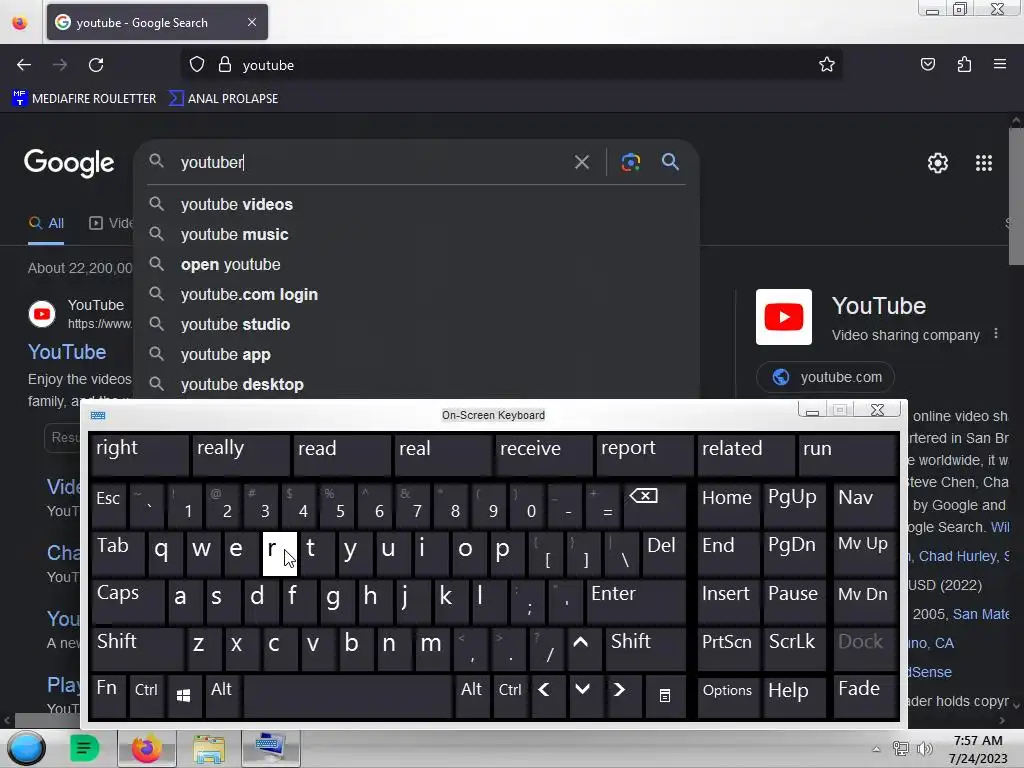
Task: Click the page vertical scrollbar thumb
Action: 1016,196
